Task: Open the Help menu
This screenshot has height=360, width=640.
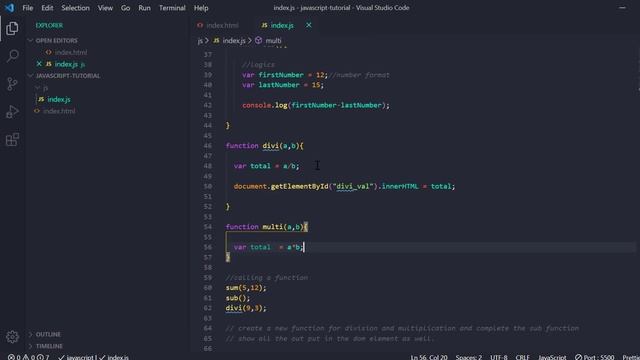Action: click(x=201, y=8)
